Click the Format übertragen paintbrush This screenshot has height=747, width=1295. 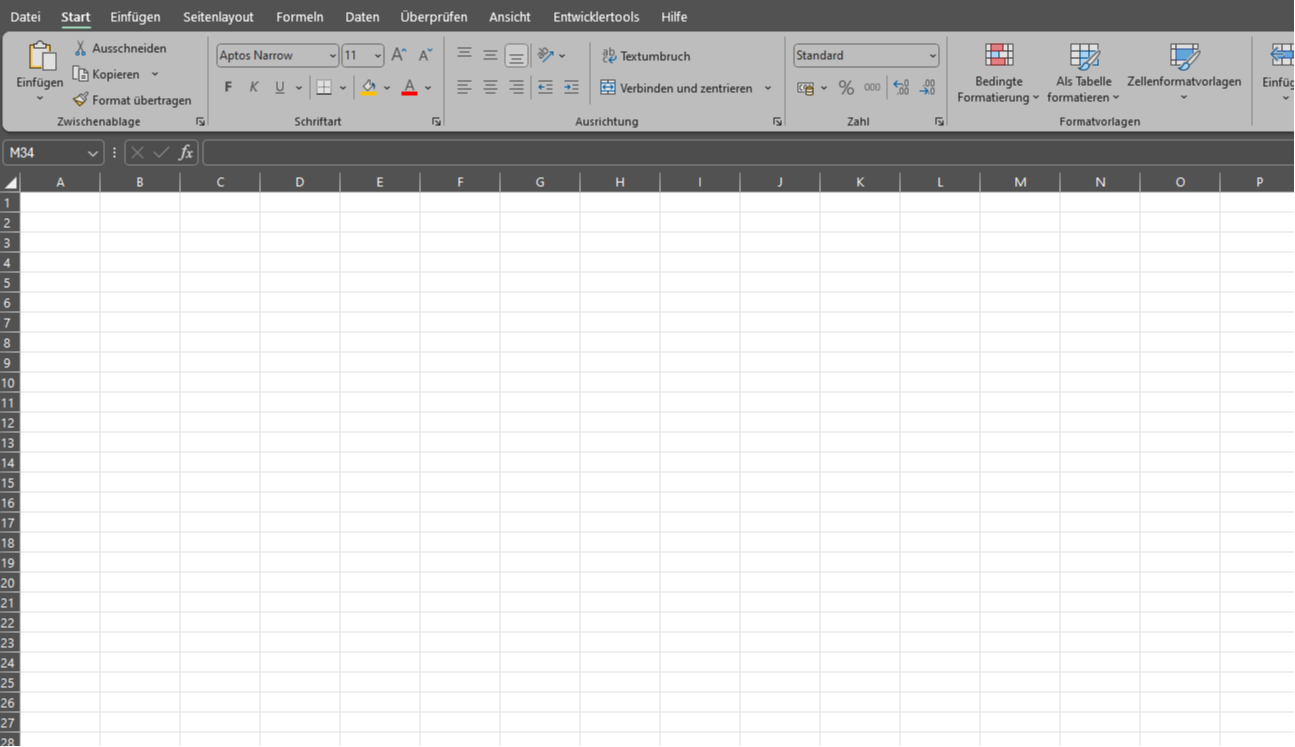(x=80, y=100)
